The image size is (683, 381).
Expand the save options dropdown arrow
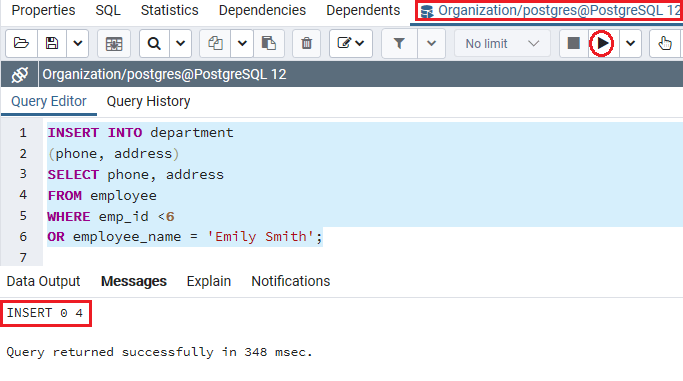[78, 44]
